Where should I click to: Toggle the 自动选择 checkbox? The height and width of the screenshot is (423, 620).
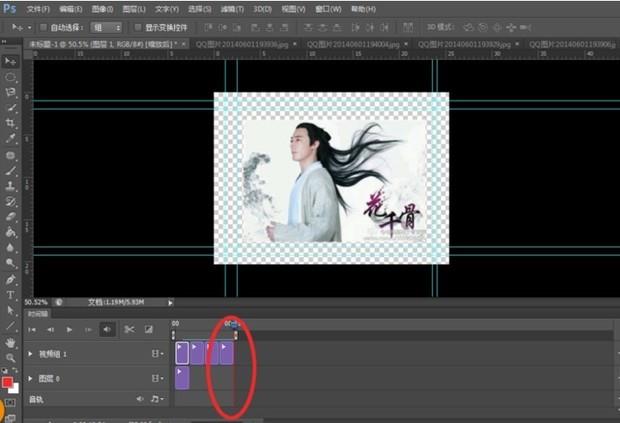pos(43,27)
